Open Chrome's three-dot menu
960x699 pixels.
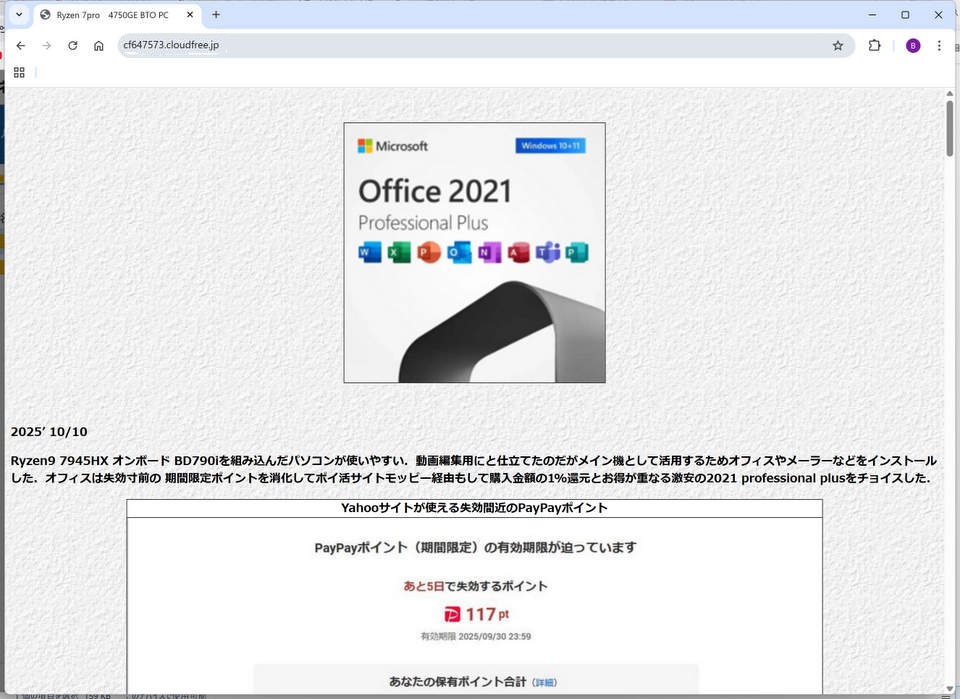pos(939,45)
